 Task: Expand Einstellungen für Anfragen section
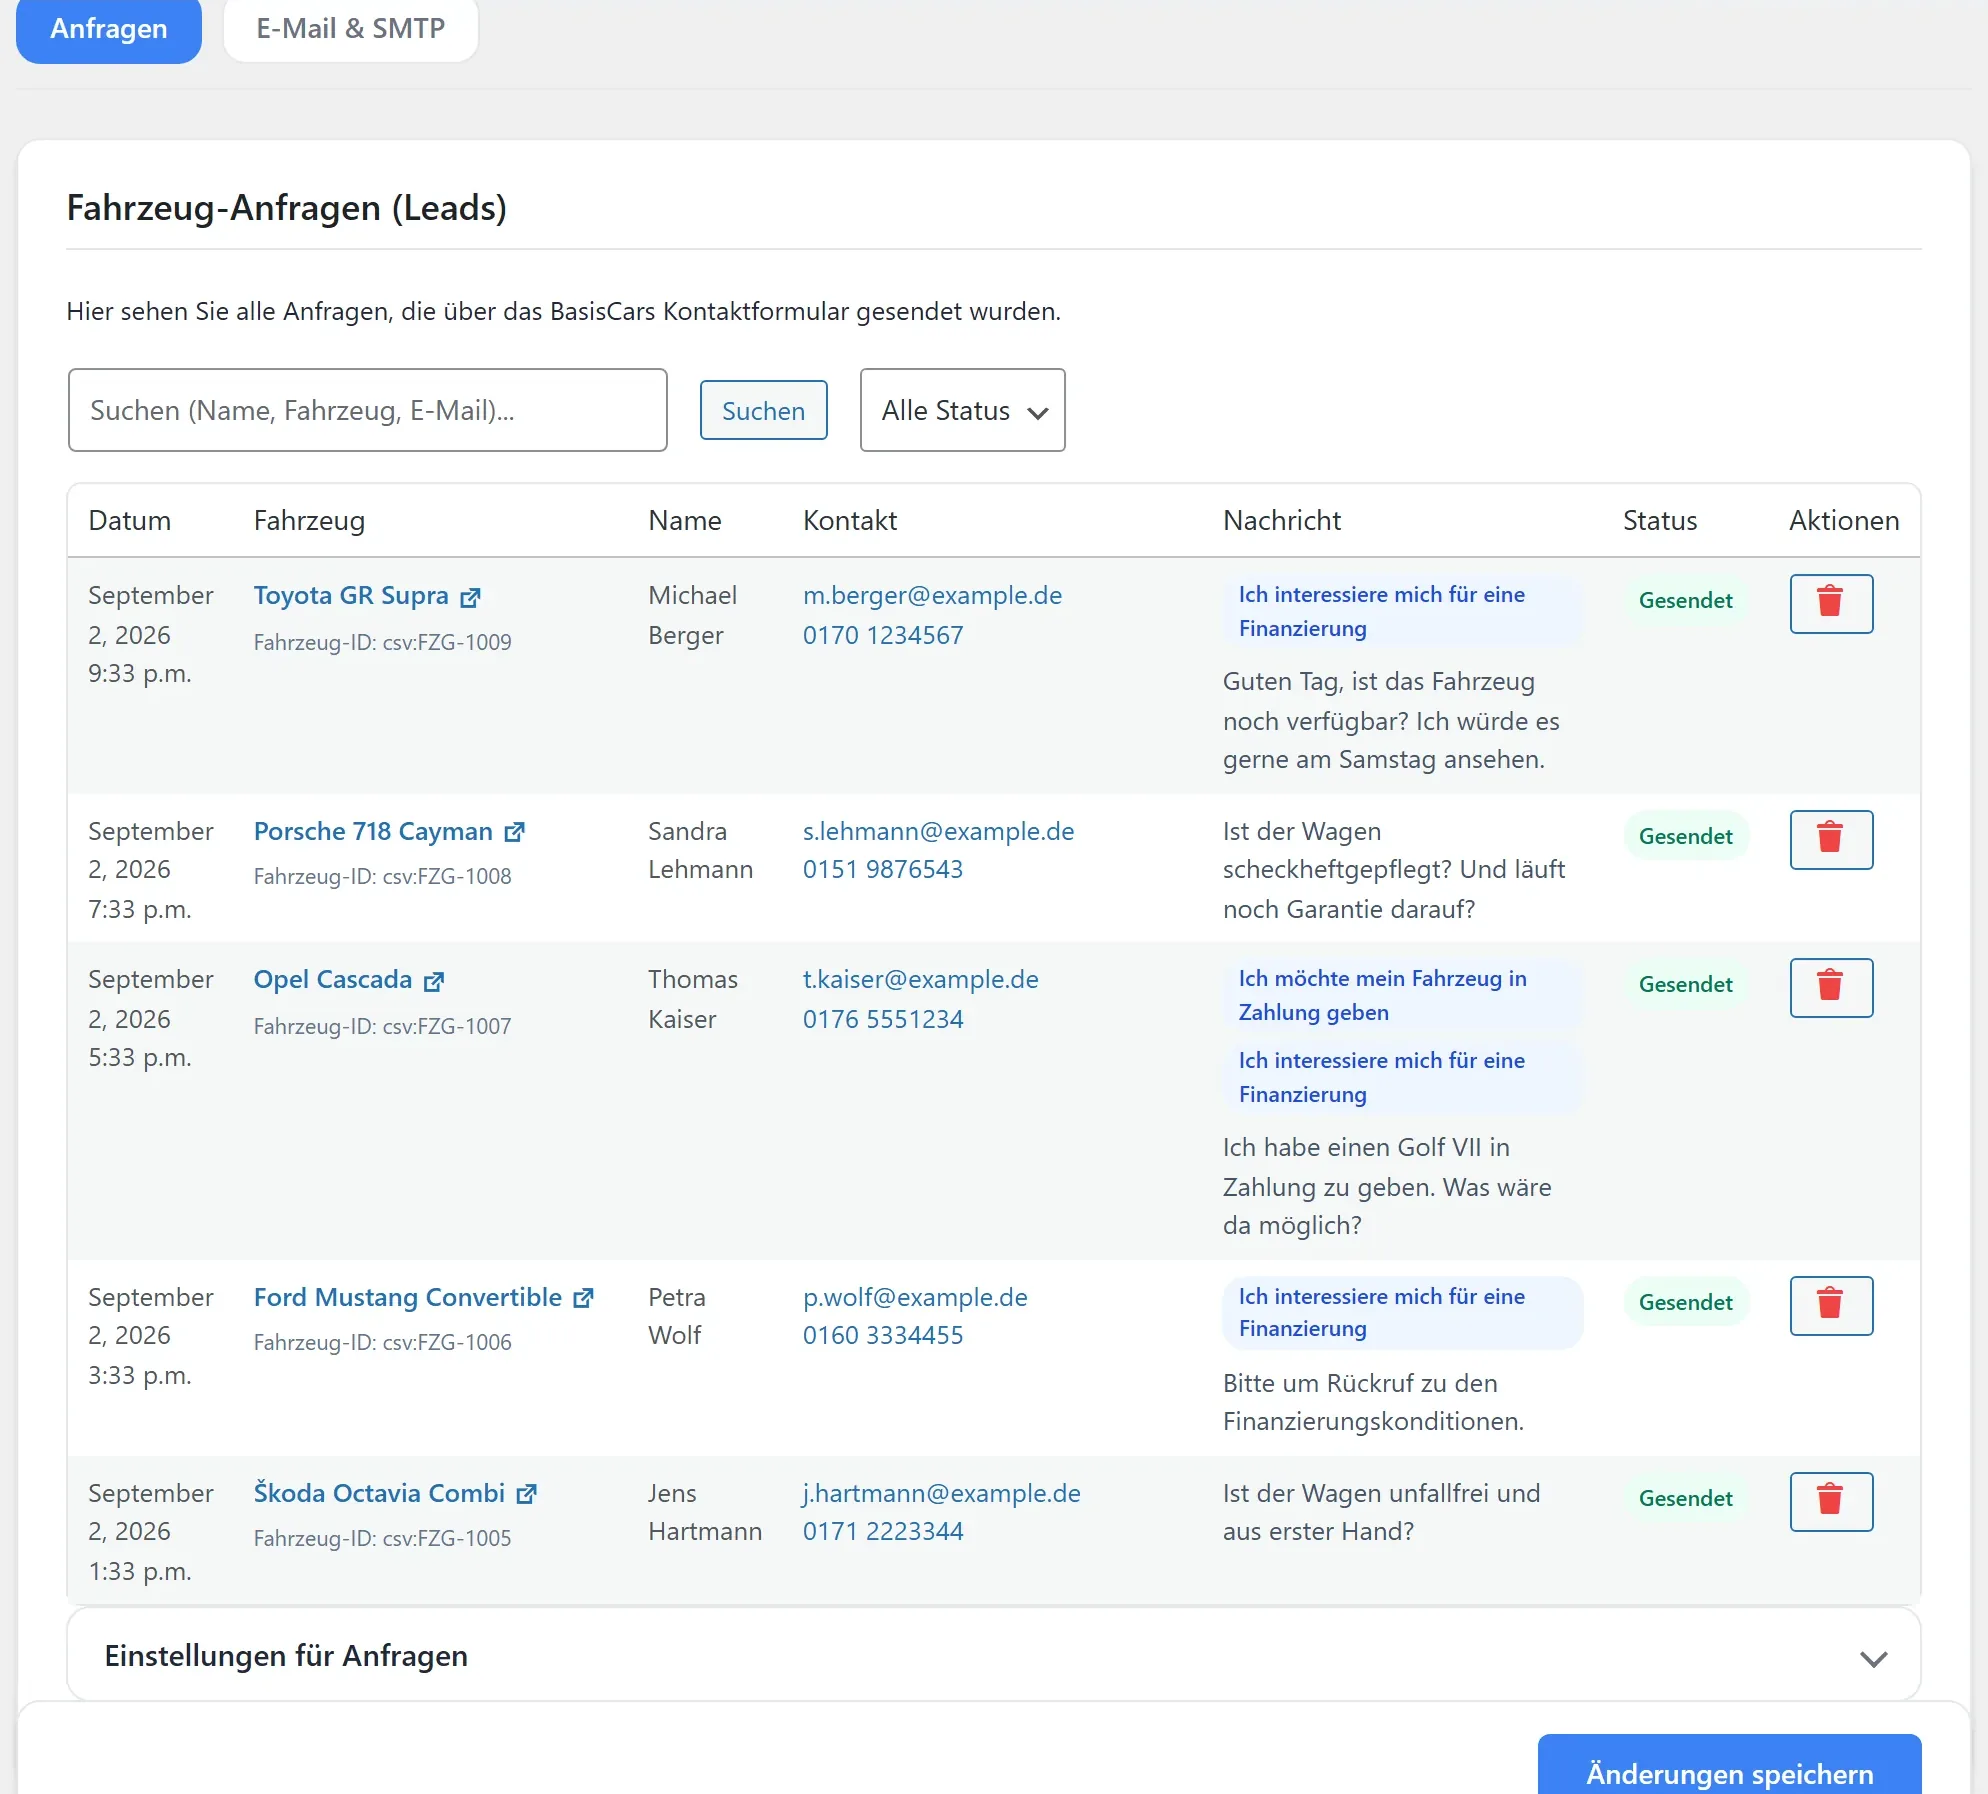[x=993, y=1656]
